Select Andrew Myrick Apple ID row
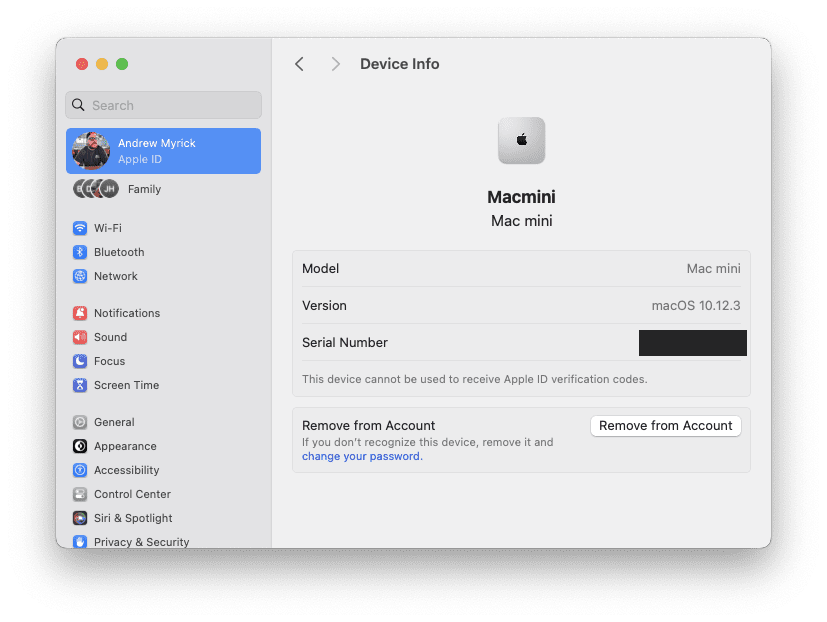 pyautogui.click(x=164, y=151)
